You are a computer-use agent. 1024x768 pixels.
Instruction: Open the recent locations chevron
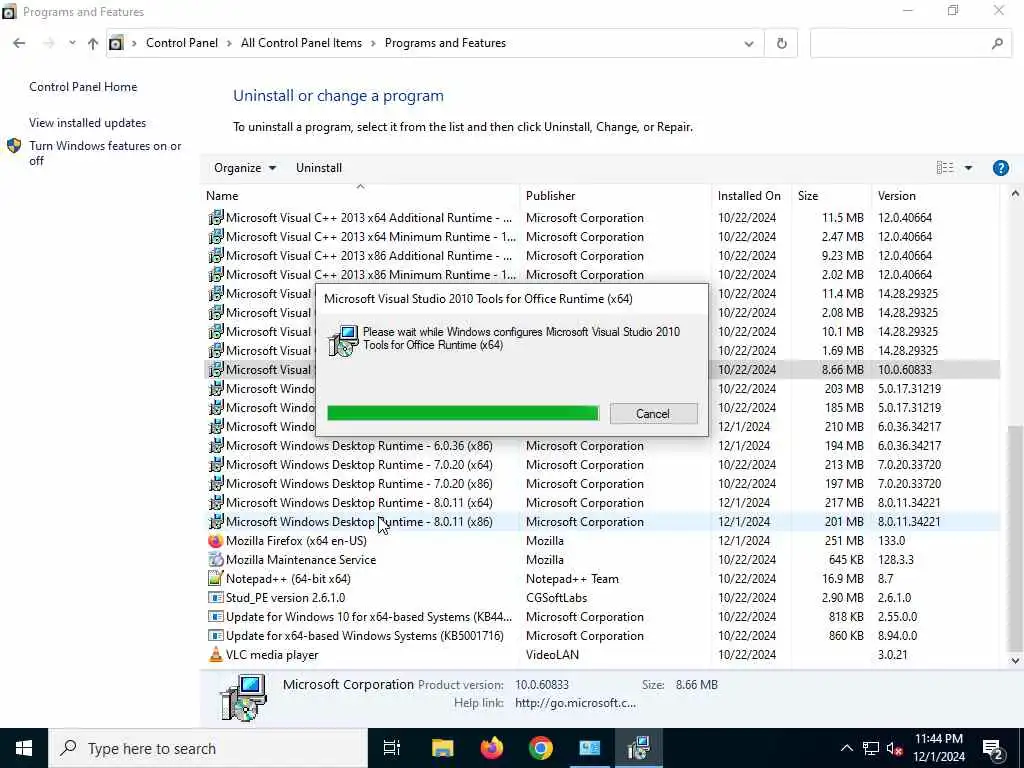tap(72, 43)
